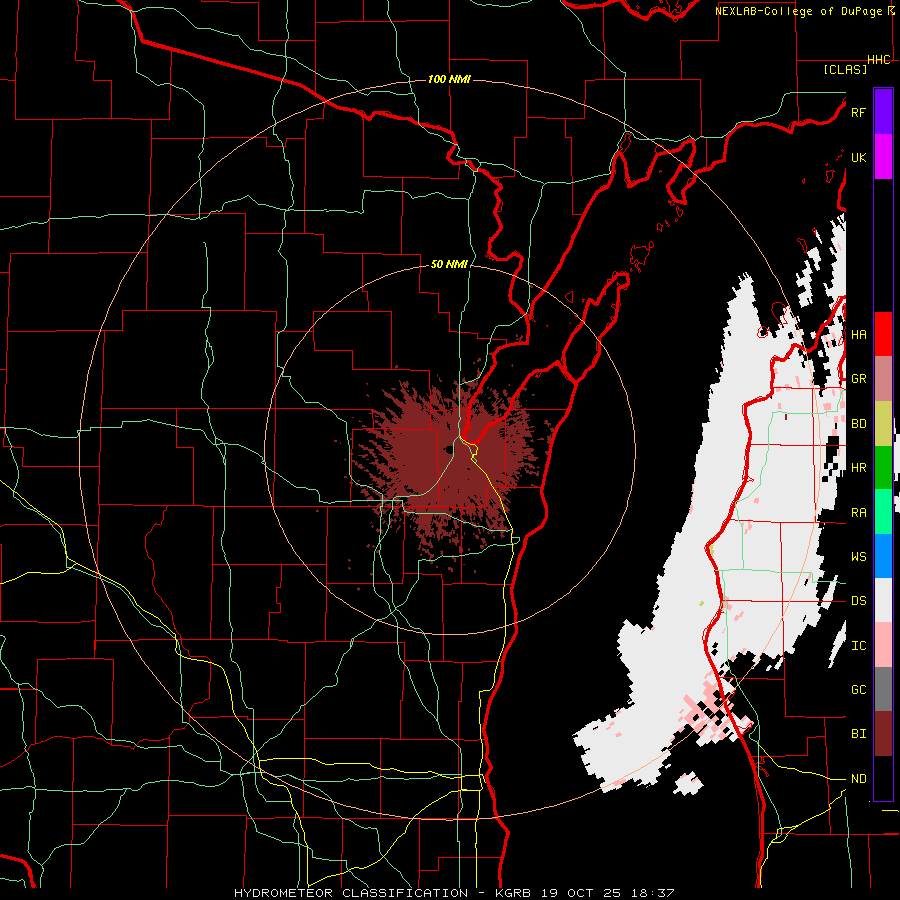Click the light green RA legend swatch
Viewport: 900px width, 900px height.
tap(883, 512)
